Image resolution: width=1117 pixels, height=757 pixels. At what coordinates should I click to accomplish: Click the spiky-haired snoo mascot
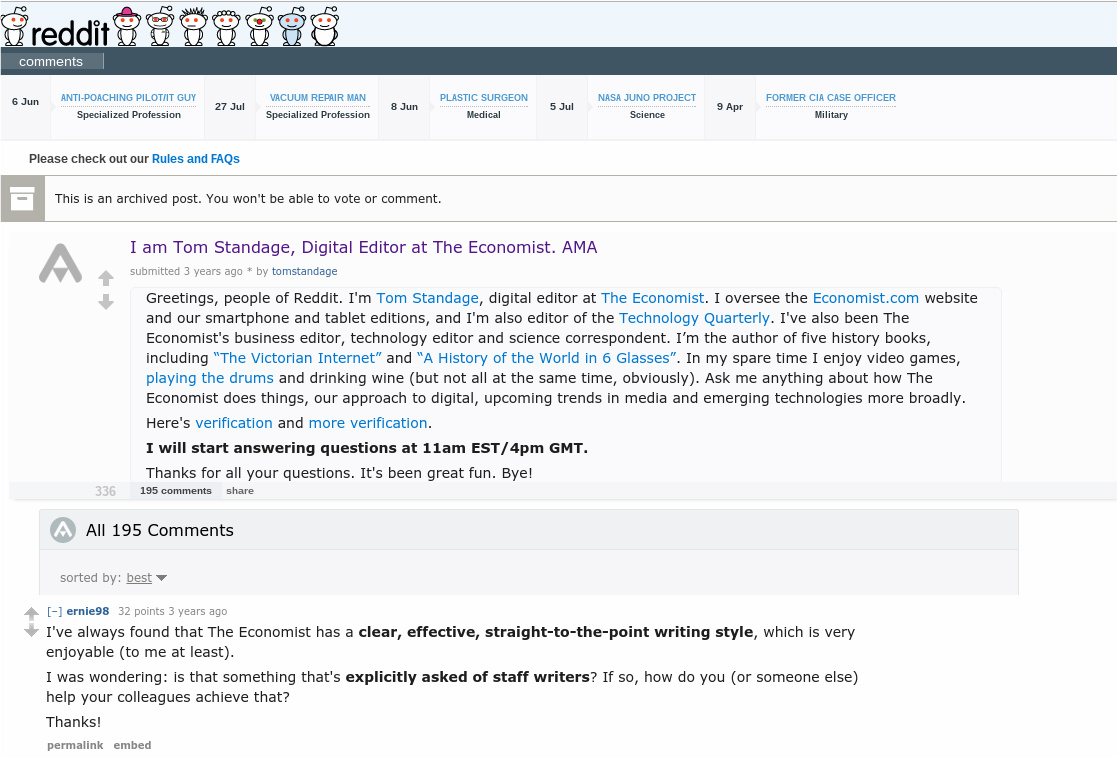[x=194, y=26]
